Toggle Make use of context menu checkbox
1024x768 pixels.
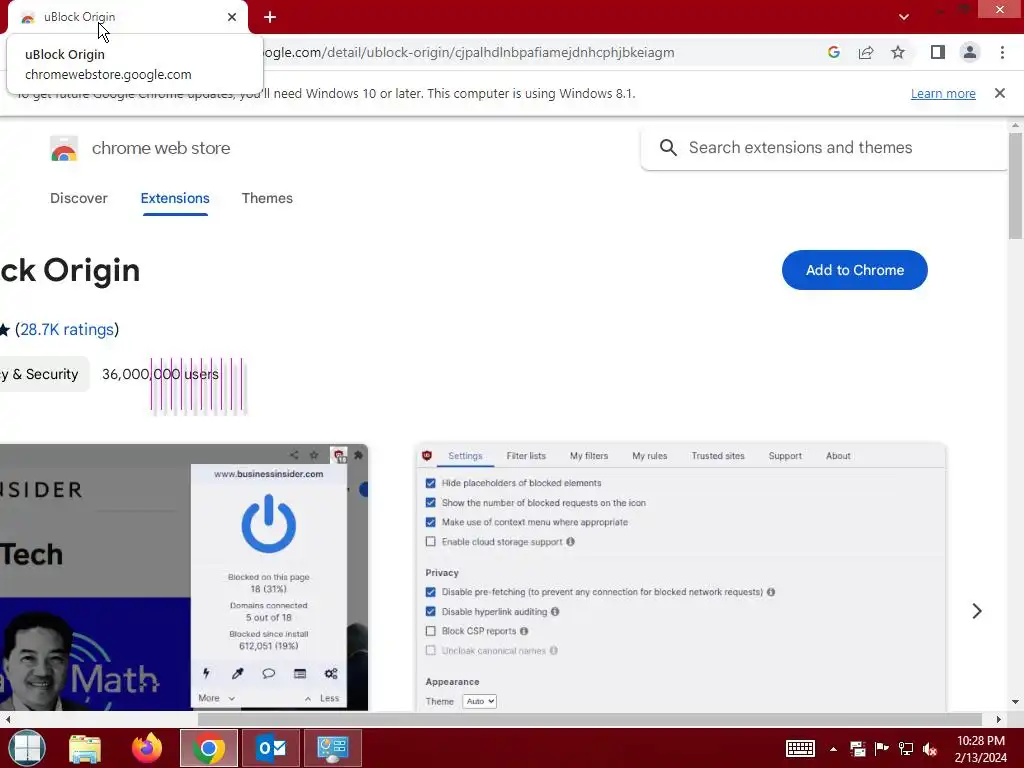430,522
